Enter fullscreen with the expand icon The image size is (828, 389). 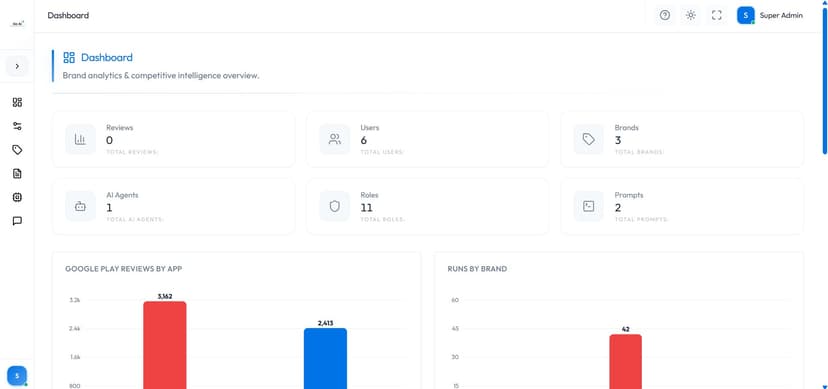[717, 15]
